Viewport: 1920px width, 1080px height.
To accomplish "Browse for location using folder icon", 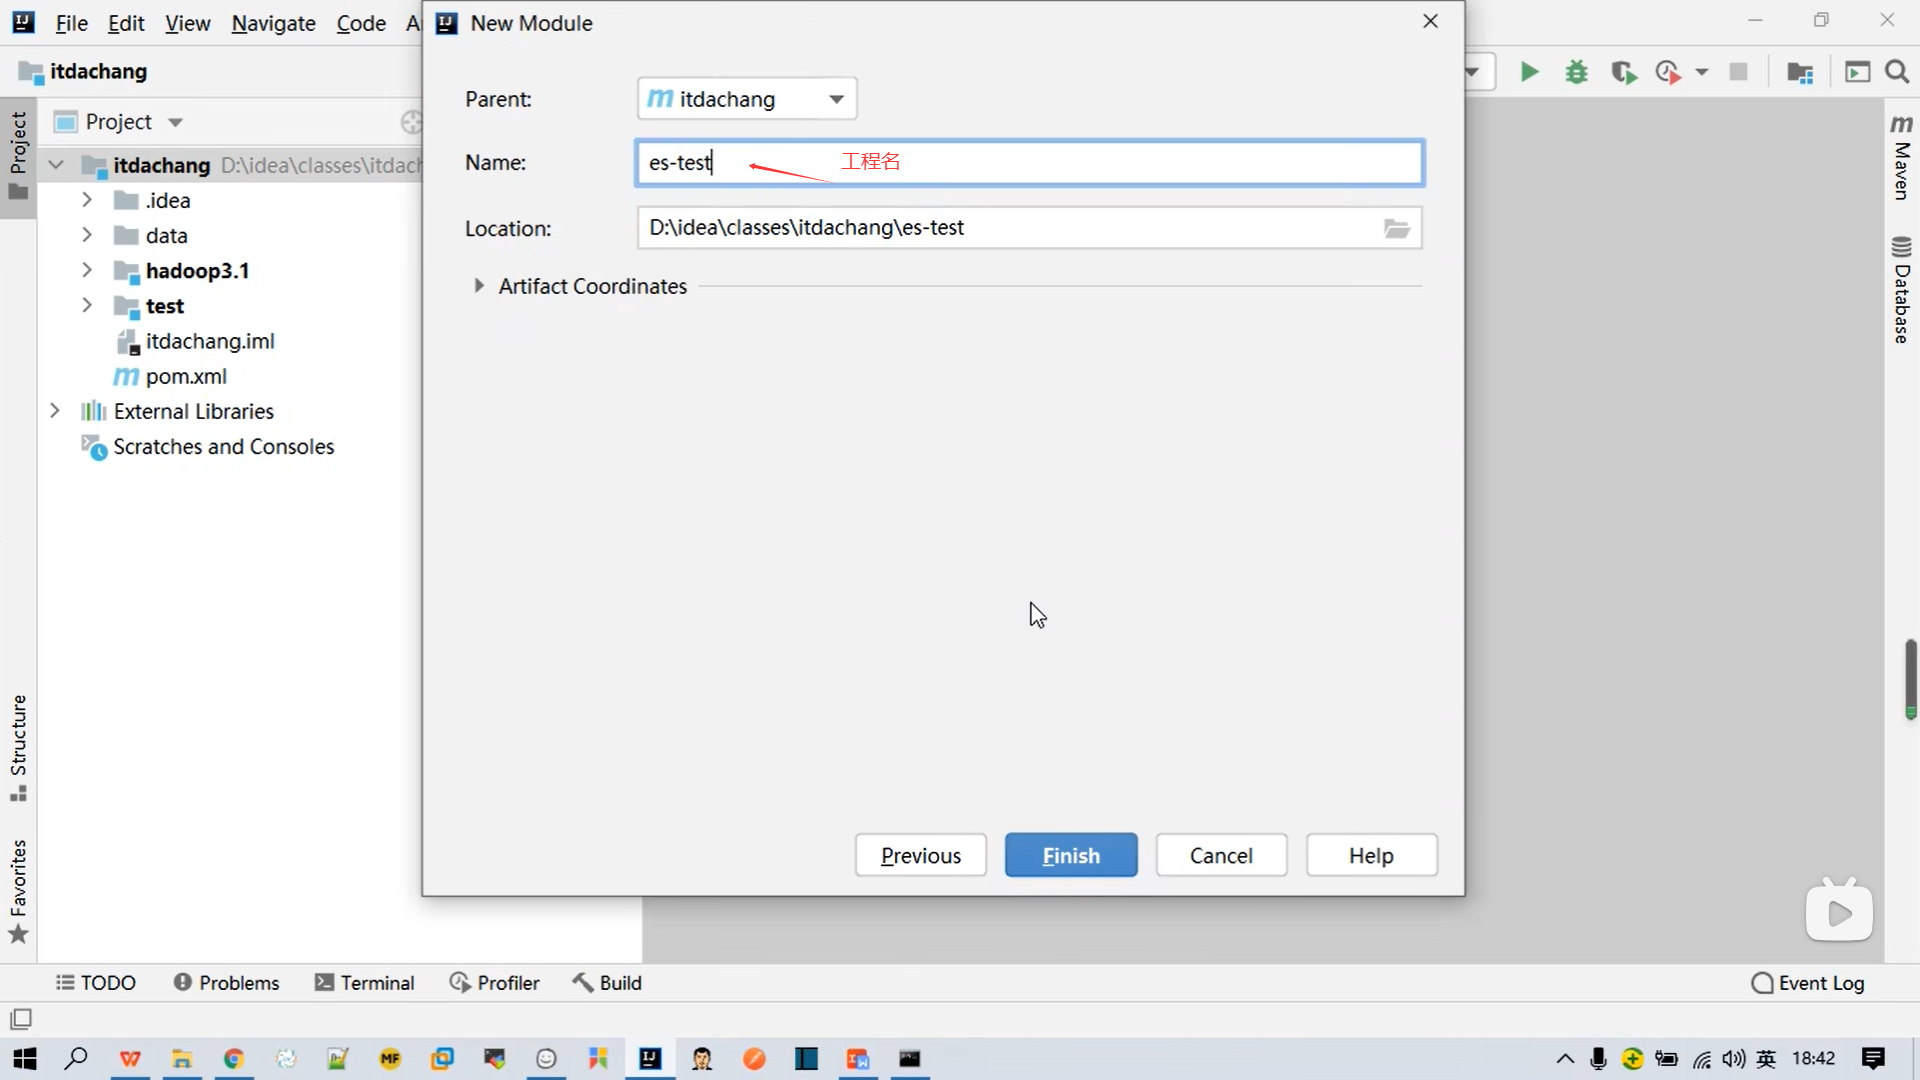I will tap(1396, 228).
